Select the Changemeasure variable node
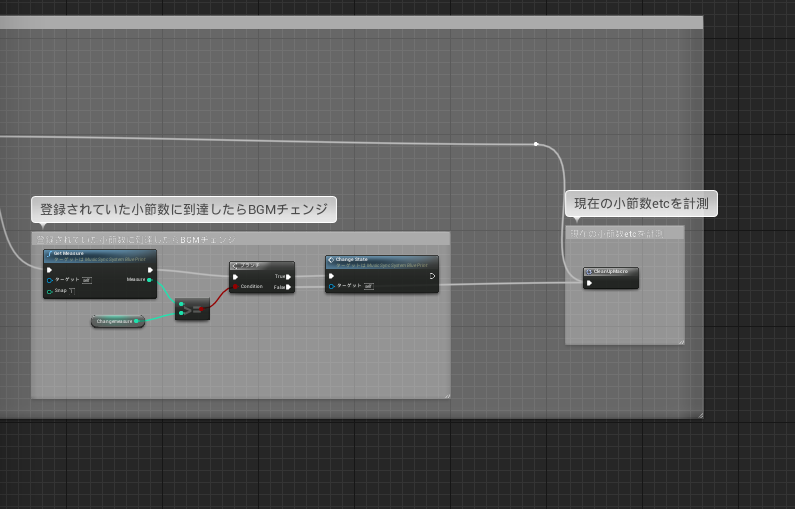Screen dimensions: 795x509 pos(118,321)
